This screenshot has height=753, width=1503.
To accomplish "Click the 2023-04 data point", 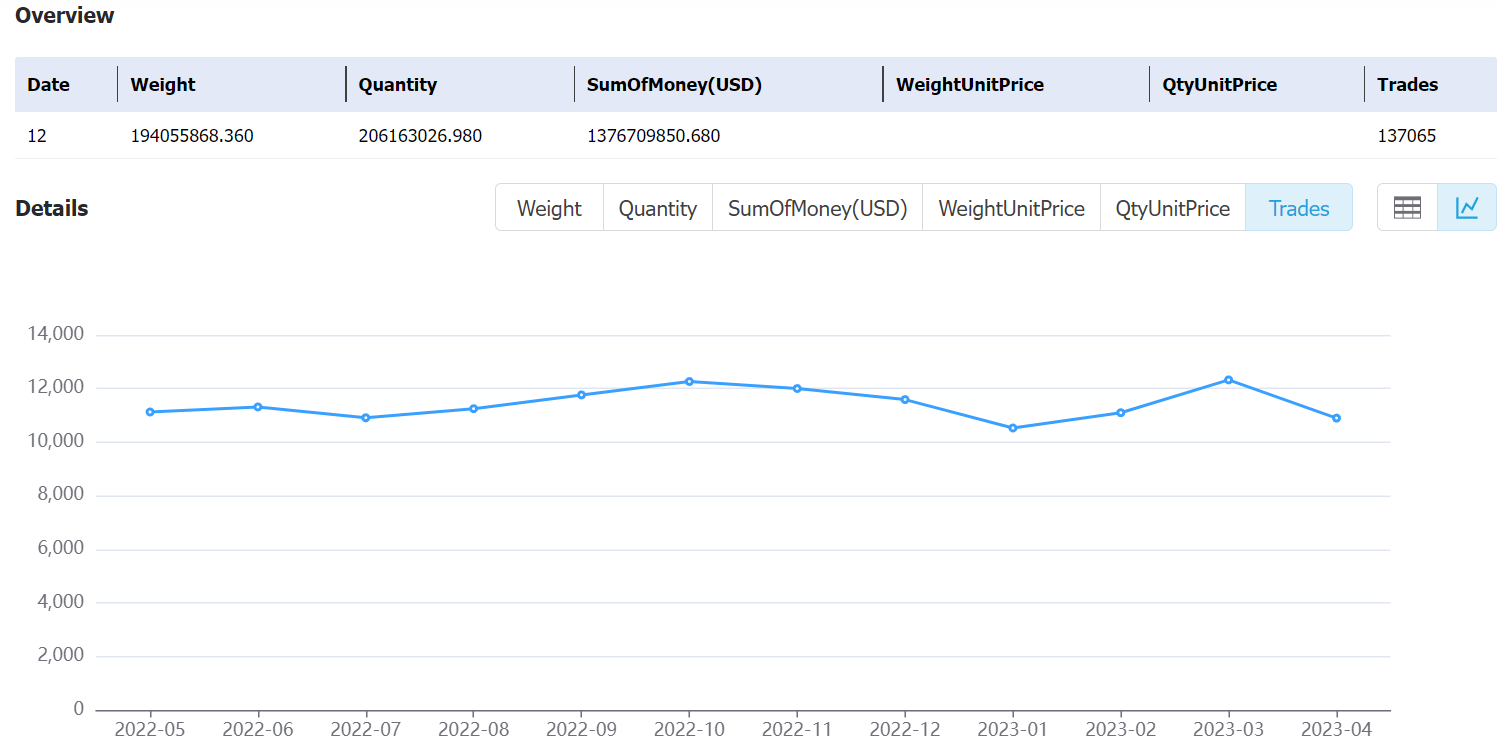I will (x=1337, y=418).
